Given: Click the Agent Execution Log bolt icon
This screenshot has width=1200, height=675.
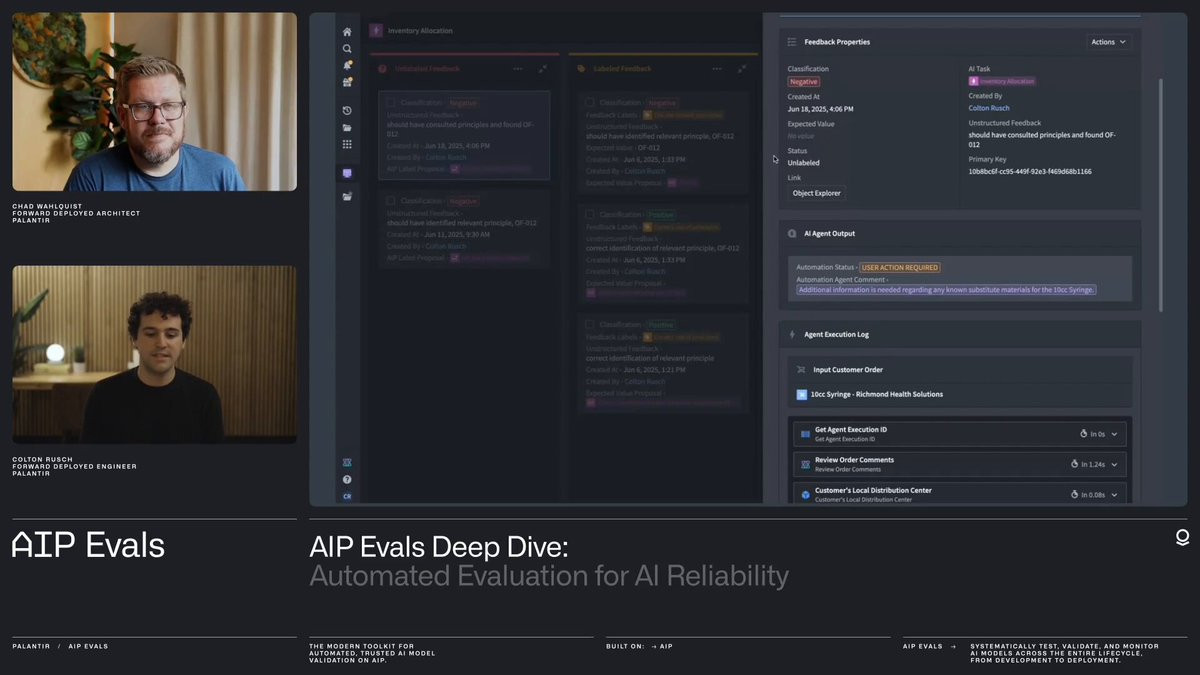Looking at the screenshot, I should [792, 334].
